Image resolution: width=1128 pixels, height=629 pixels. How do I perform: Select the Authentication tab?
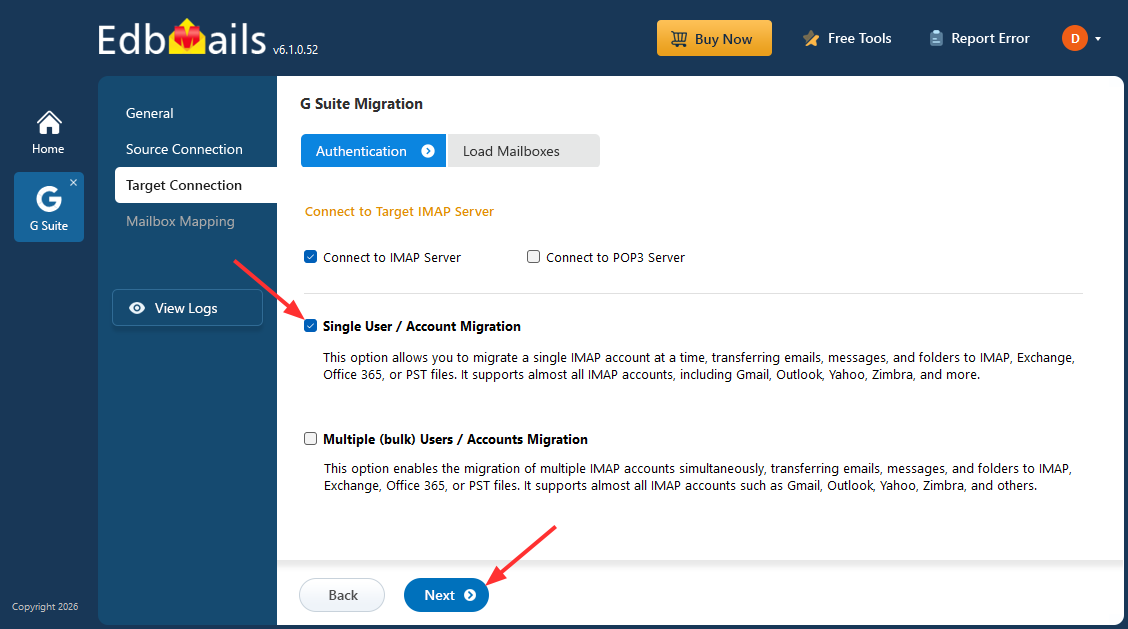point(372,151)
